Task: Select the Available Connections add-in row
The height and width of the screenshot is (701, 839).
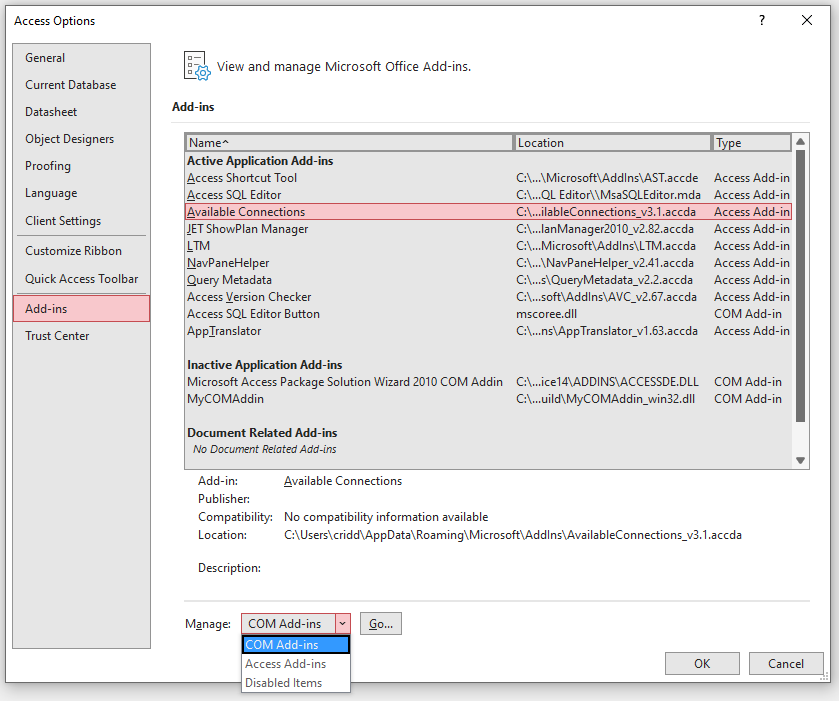Action: pos(488,212)
